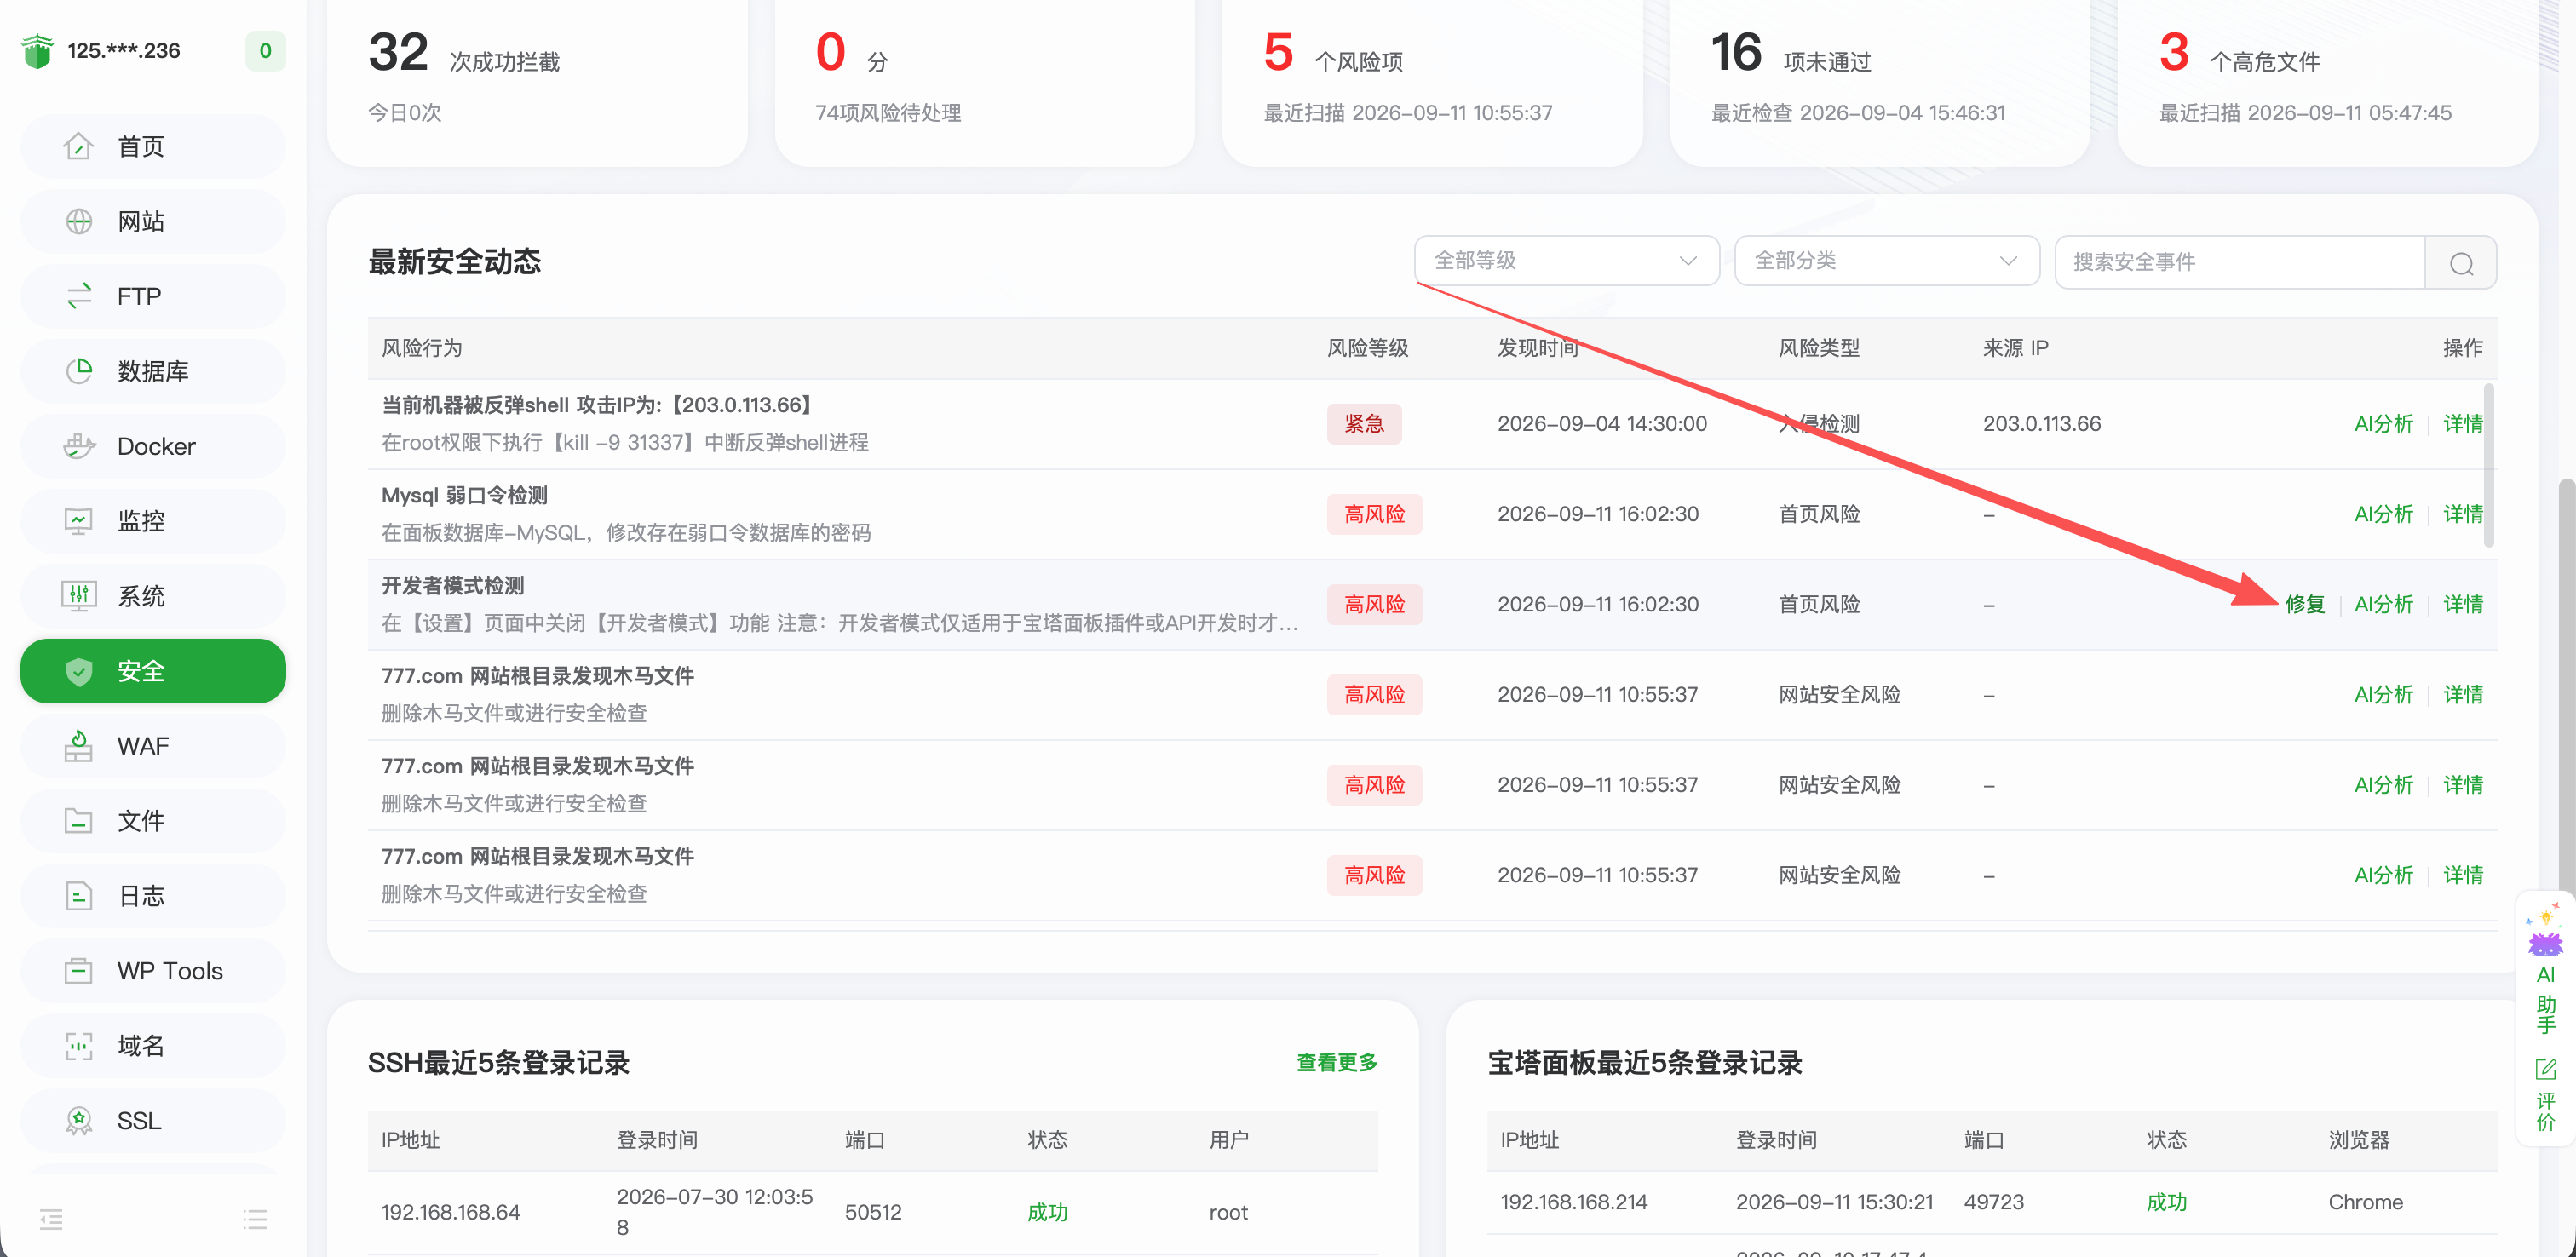Click 风险等级 column header

(x=1367, y=348)
